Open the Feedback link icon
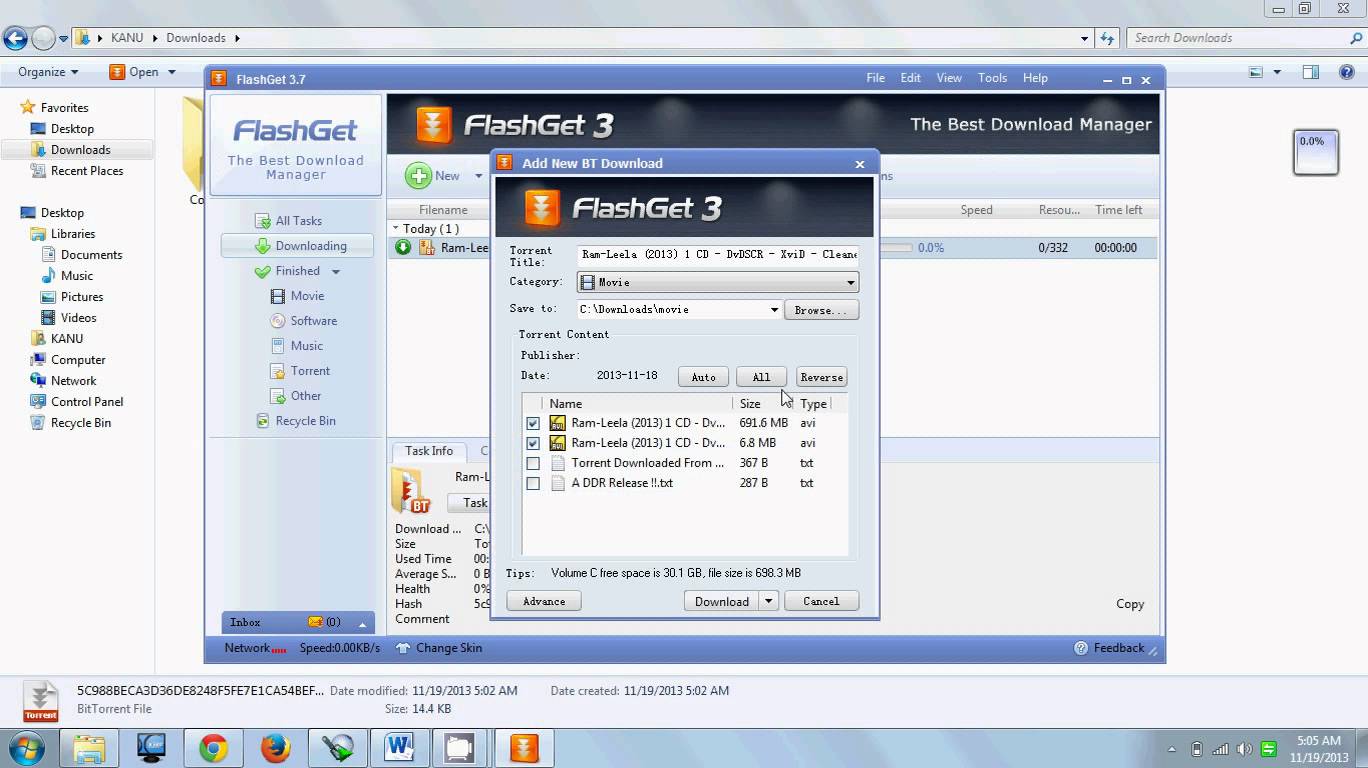 [1081, 648]
